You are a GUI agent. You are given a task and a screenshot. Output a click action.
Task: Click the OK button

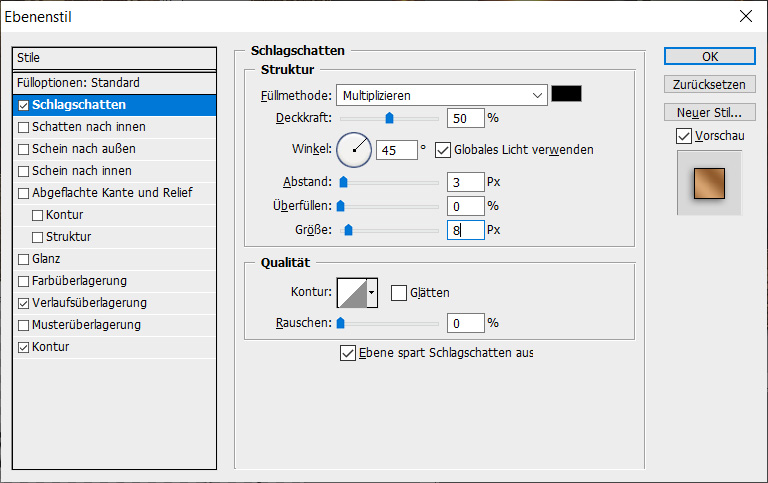click(709, 57)
